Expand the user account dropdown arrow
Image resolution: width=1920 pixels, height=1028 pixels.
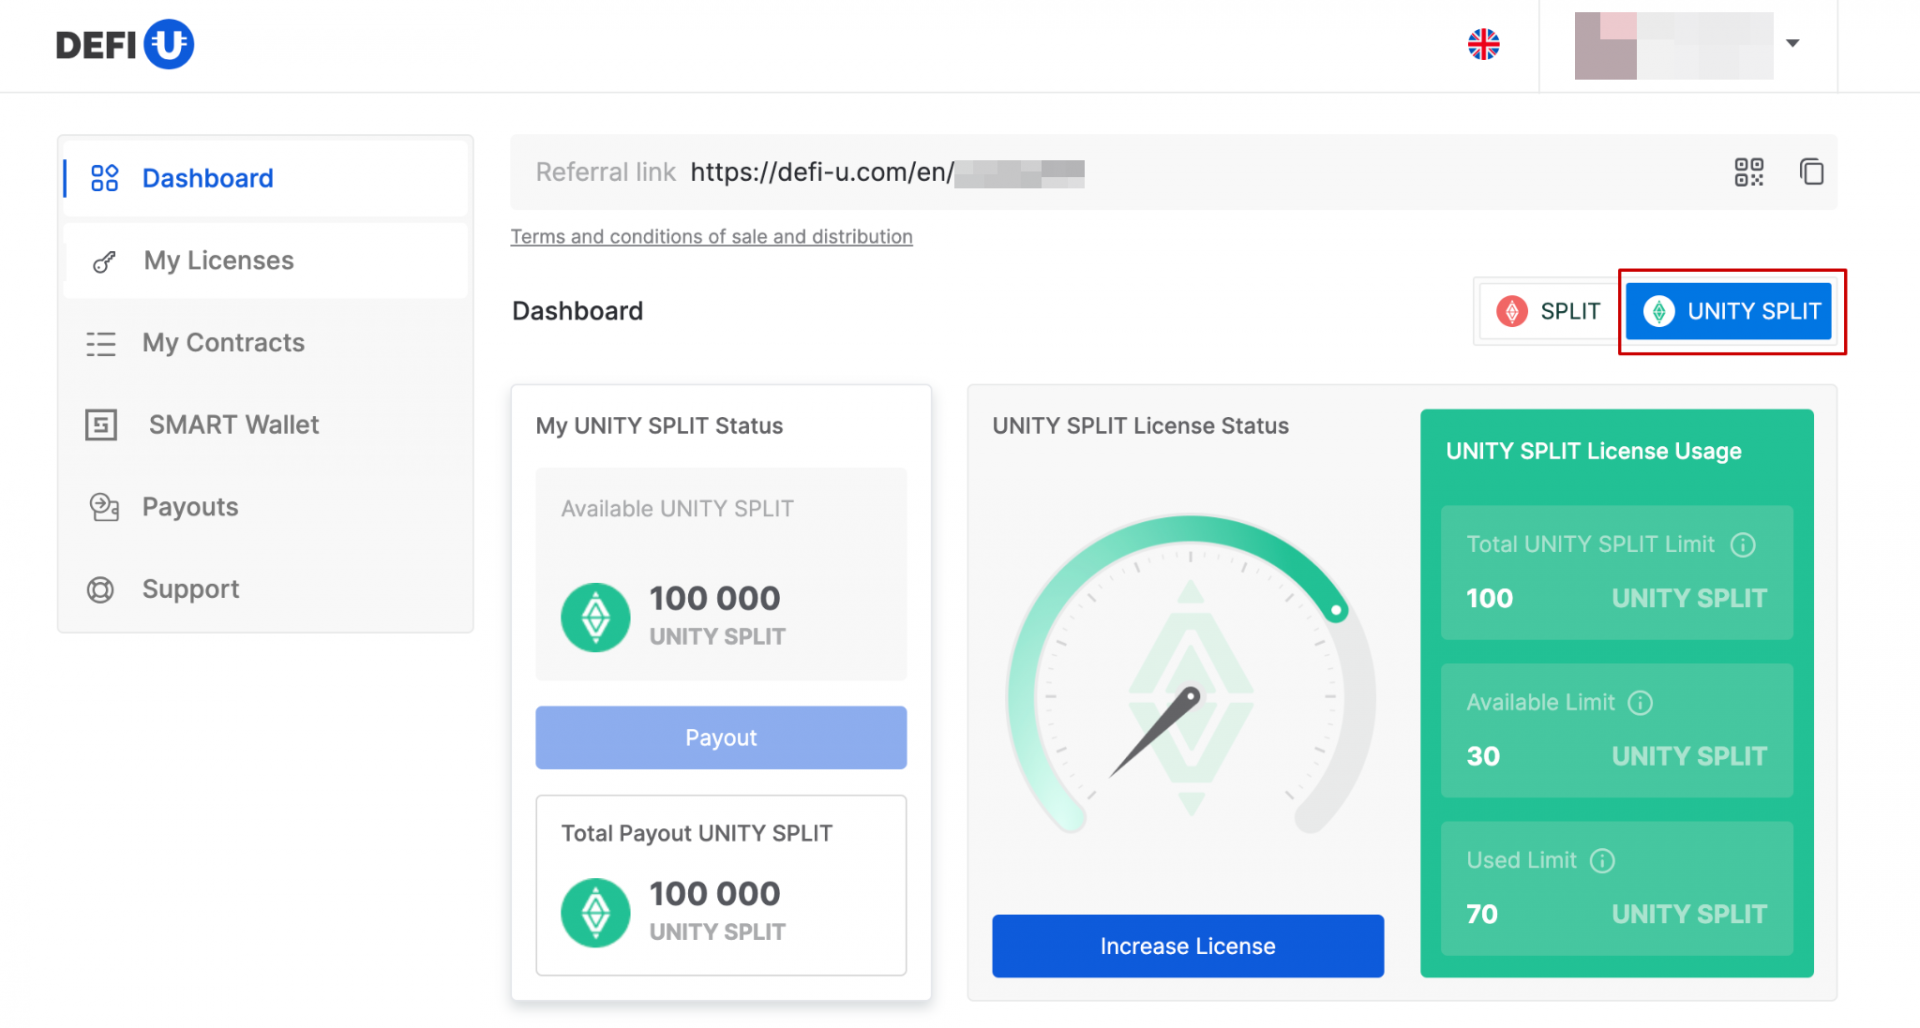(1793, 43)
